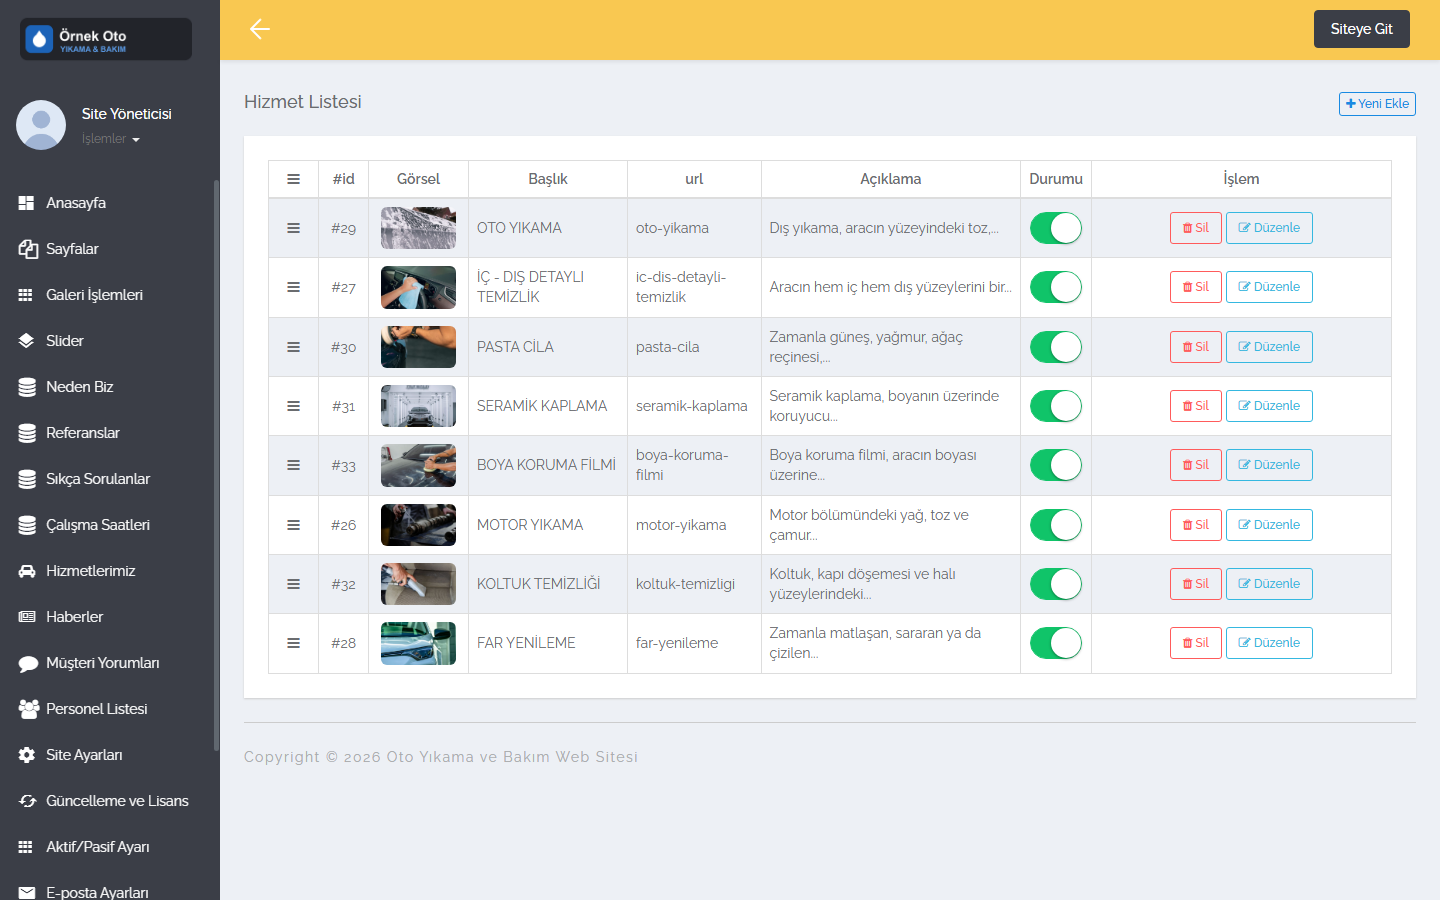1440x900 pixels.
Task: Click the Siteye Git button
Action: click(x=1361, y=29)
